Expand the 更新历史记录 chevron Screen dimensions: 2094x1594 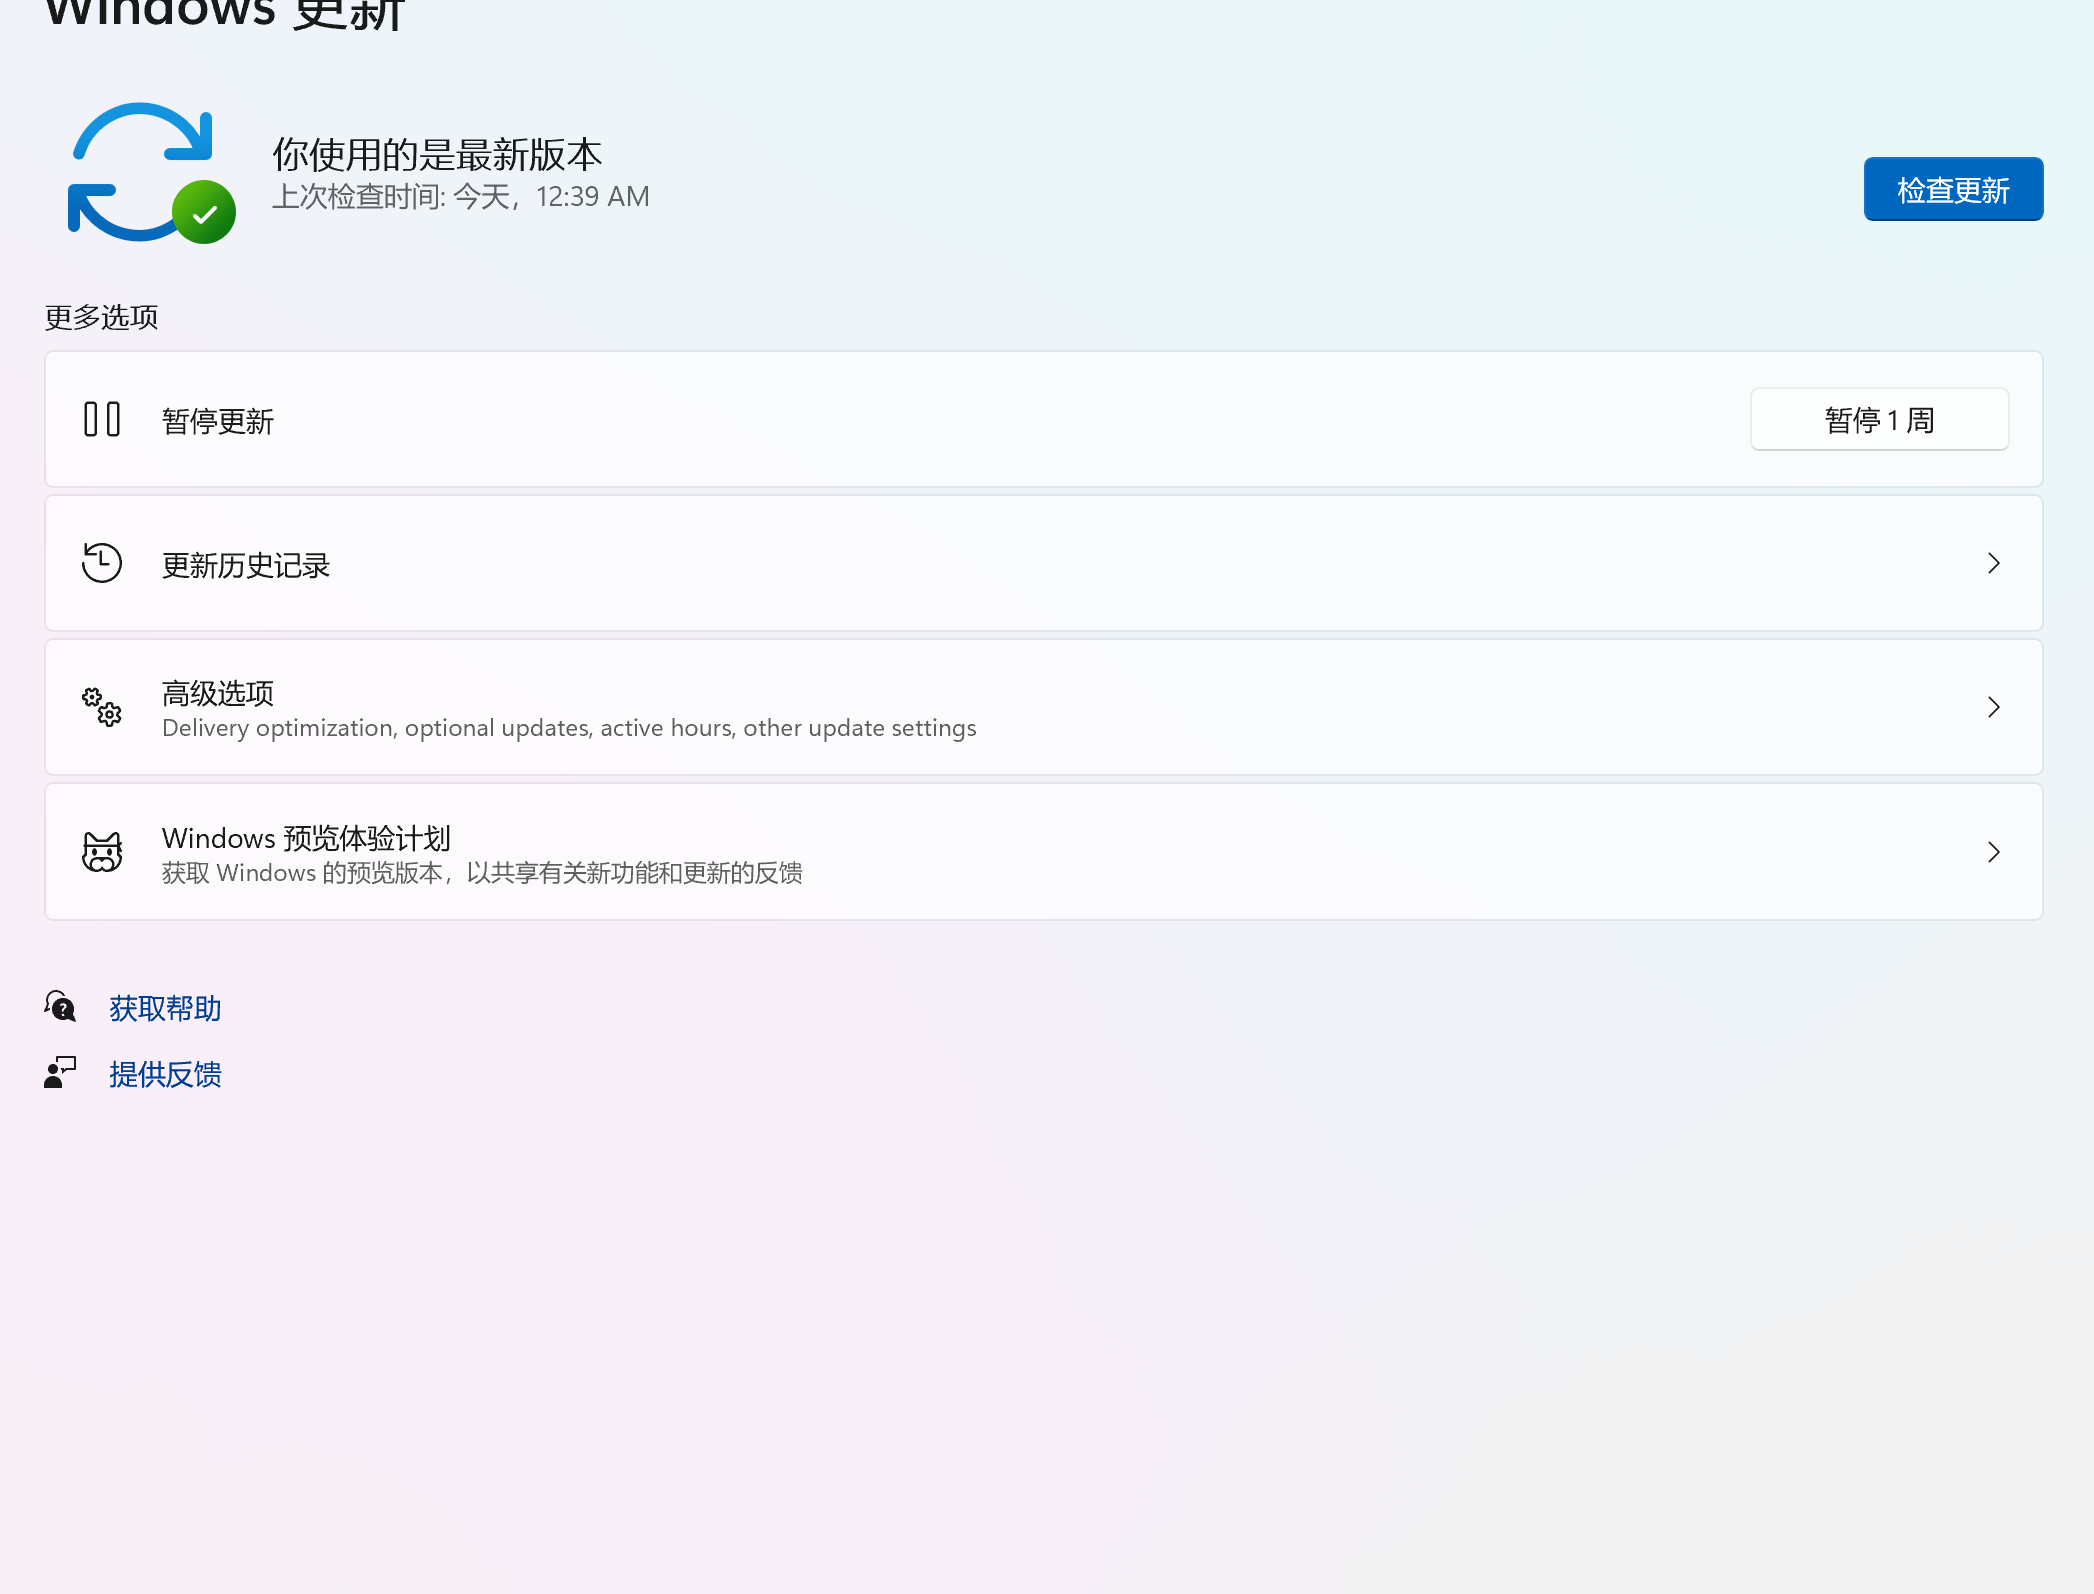(1993, 563)
